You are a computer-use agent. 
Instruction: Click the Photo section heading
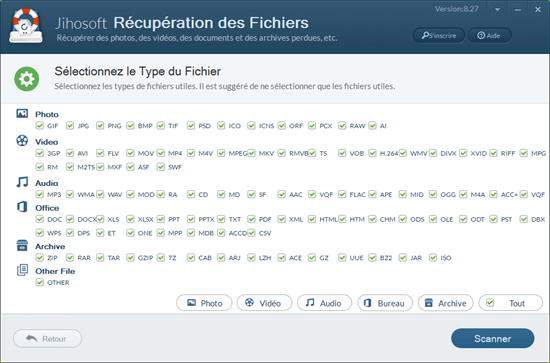click(47, 114)
